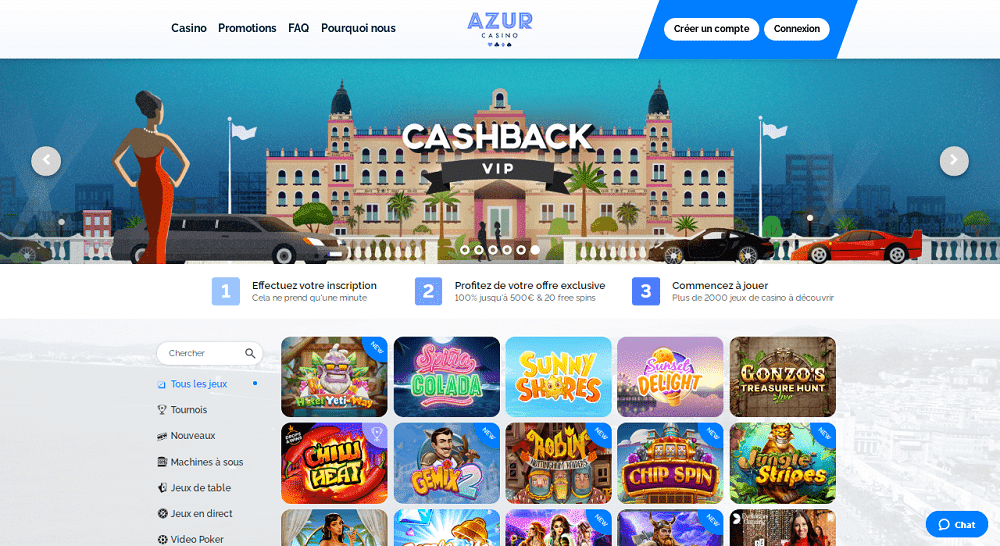Go to the third carousel slide dot

pos(493,250)
